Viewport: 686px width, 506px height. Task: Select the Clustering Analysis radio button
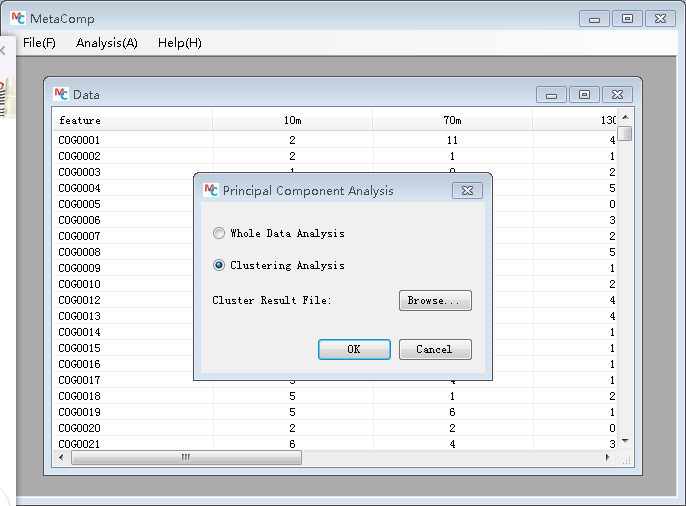coord(219,265)
